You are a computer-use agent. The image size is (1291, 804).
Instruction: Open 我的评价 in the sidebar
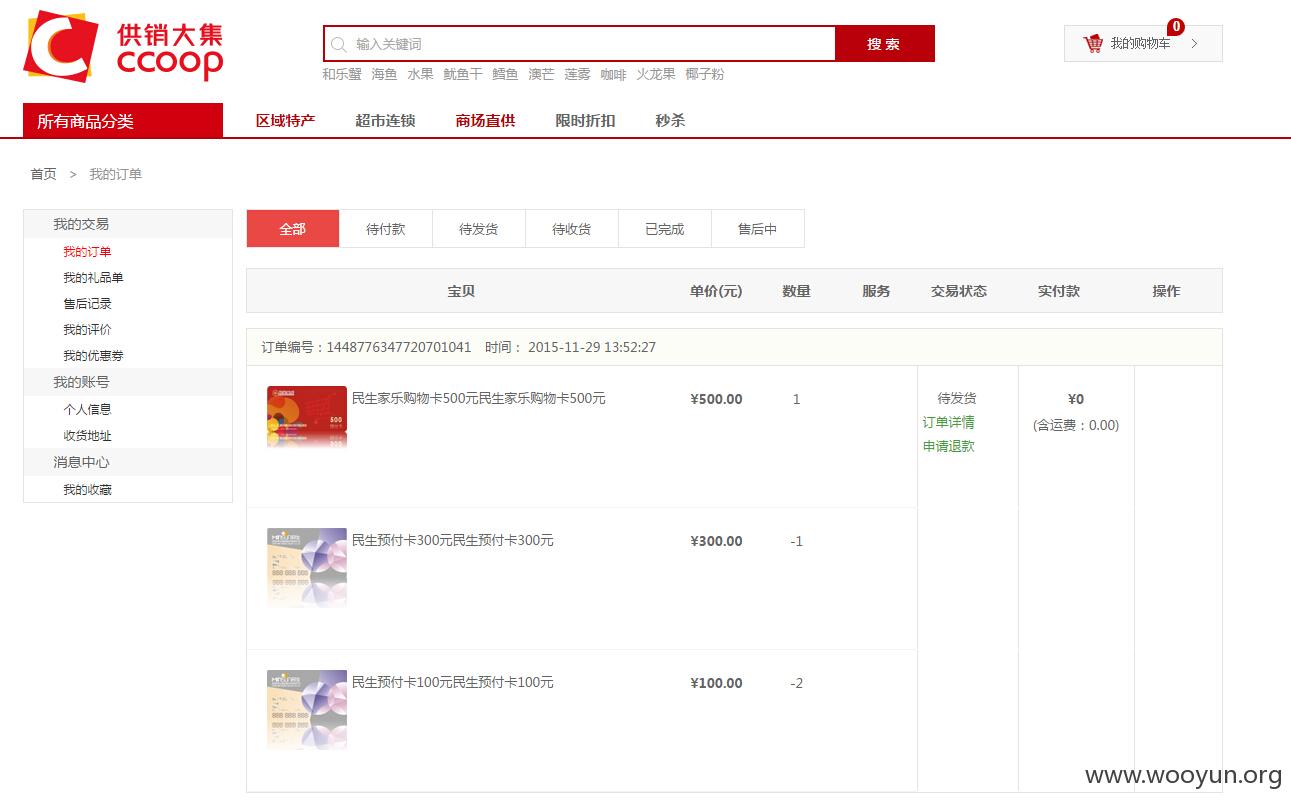[87, 330]
